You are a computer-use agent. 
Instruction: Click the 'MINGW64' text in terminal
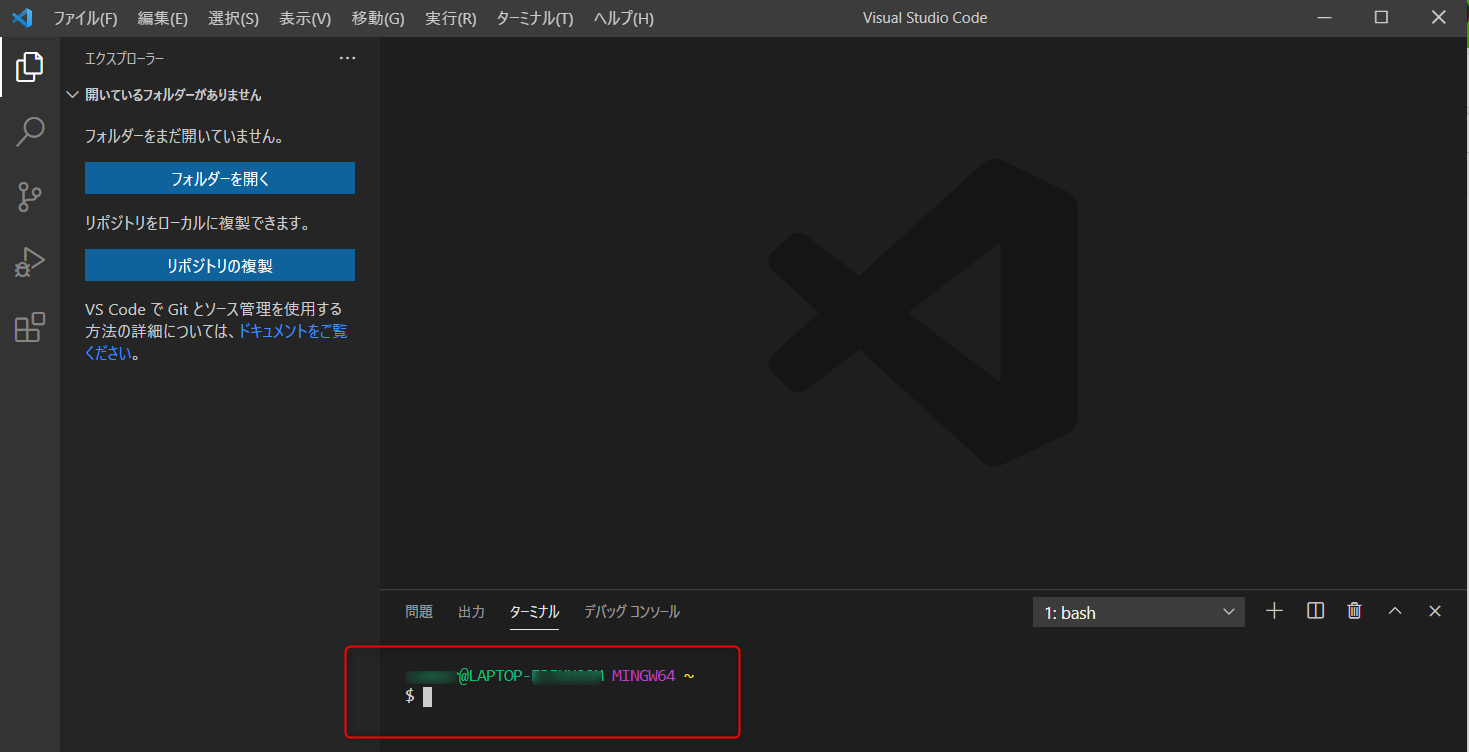tap(644, 675)
